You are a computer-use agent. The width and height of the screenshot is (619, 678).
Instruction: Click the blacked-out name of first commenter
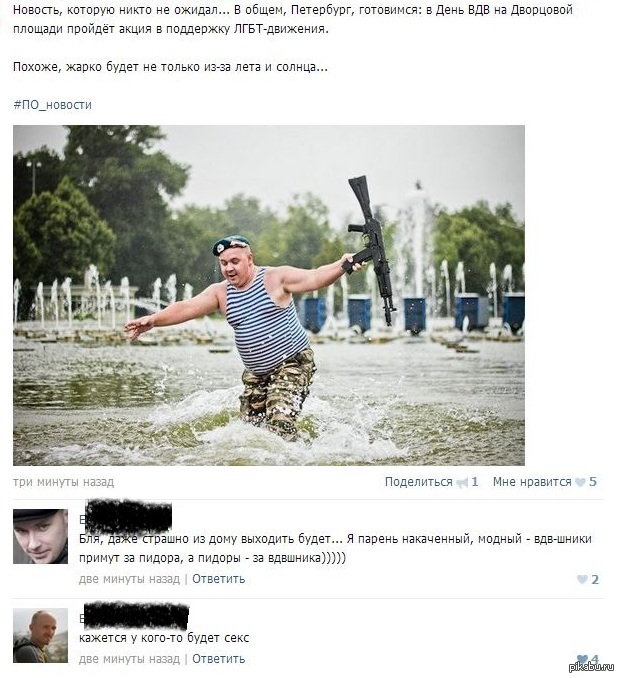tap(126, 517)
